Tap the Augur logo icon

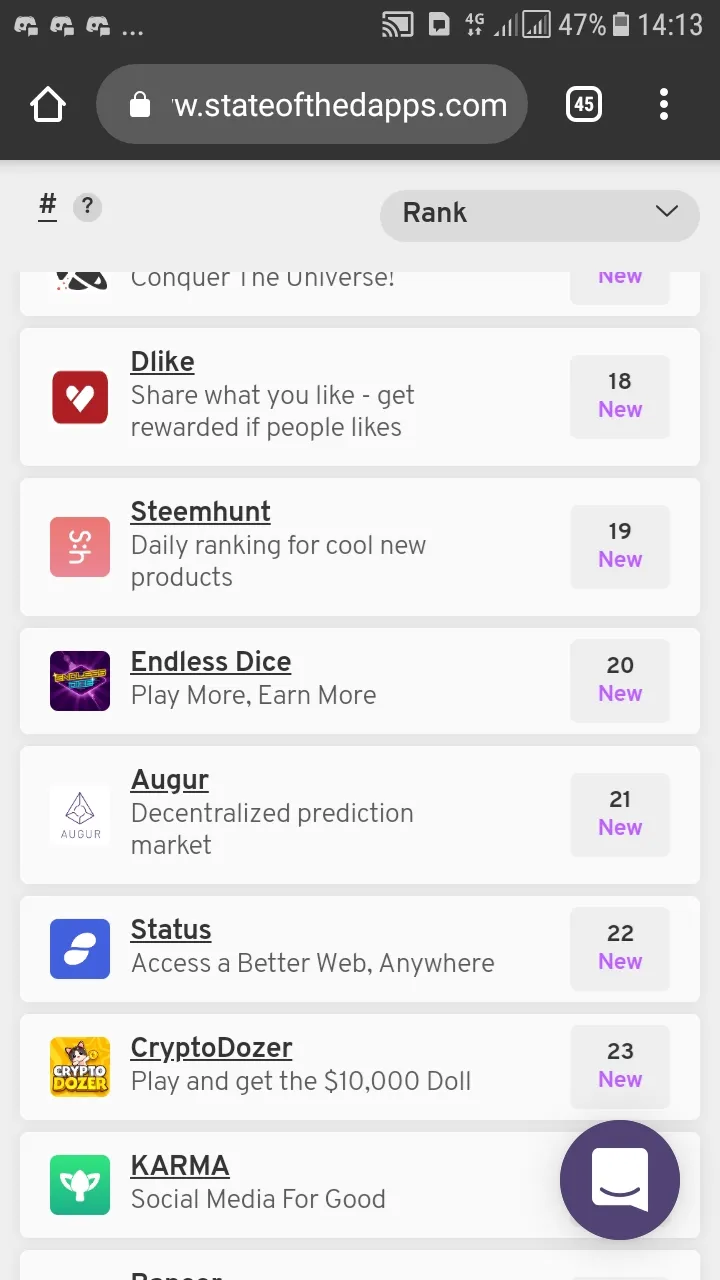tap(80, 815)
